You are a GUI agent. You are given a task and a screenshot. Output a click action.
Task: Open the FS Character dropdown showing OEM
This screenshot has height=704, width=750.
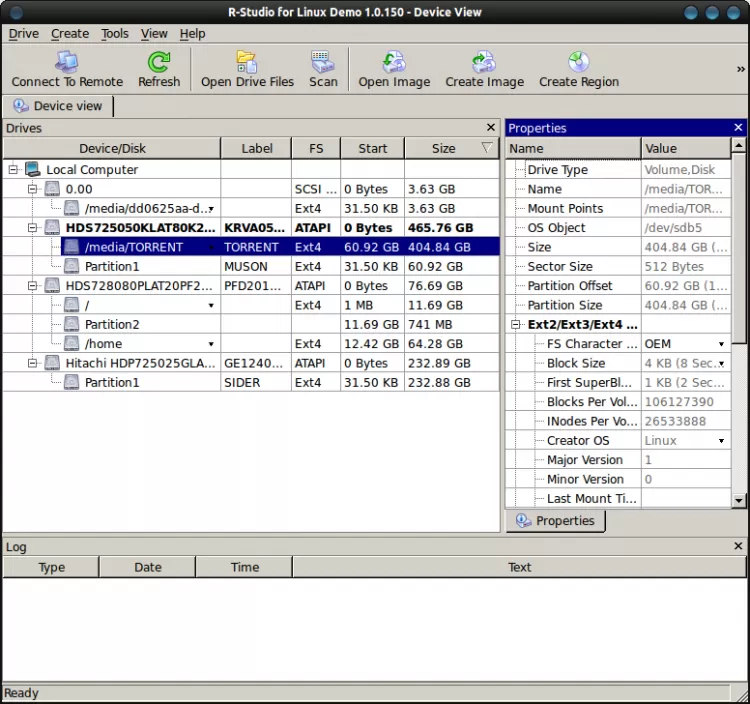click(x=722, y=344)
